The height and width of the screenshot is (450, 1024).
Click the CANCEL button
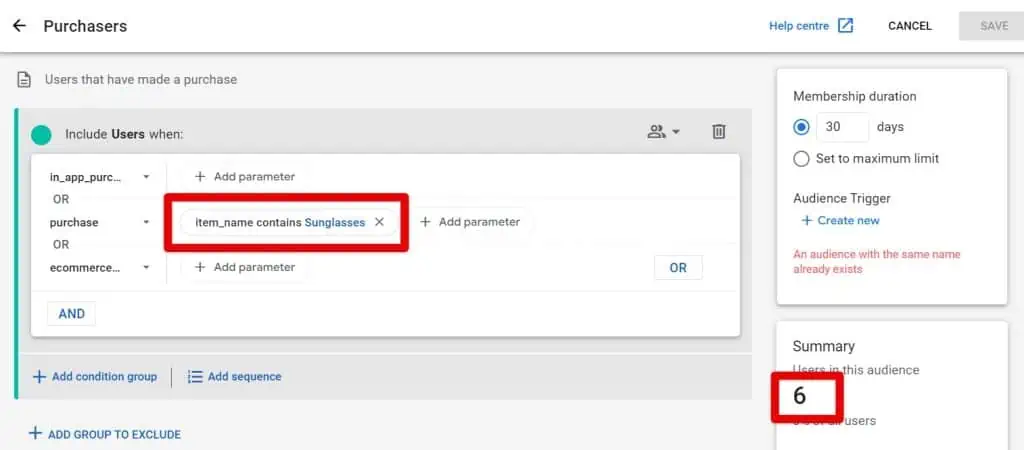coord(909,26)
